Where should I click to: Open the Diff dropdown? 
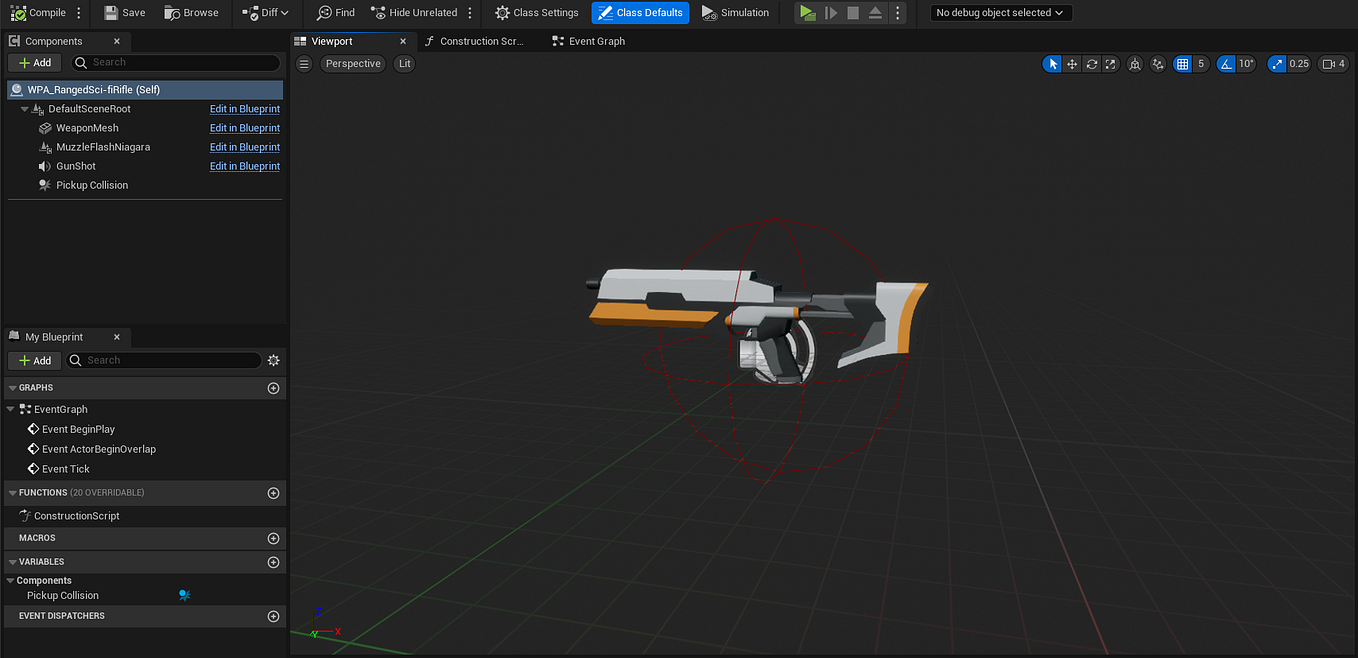[x=266, y=12]
